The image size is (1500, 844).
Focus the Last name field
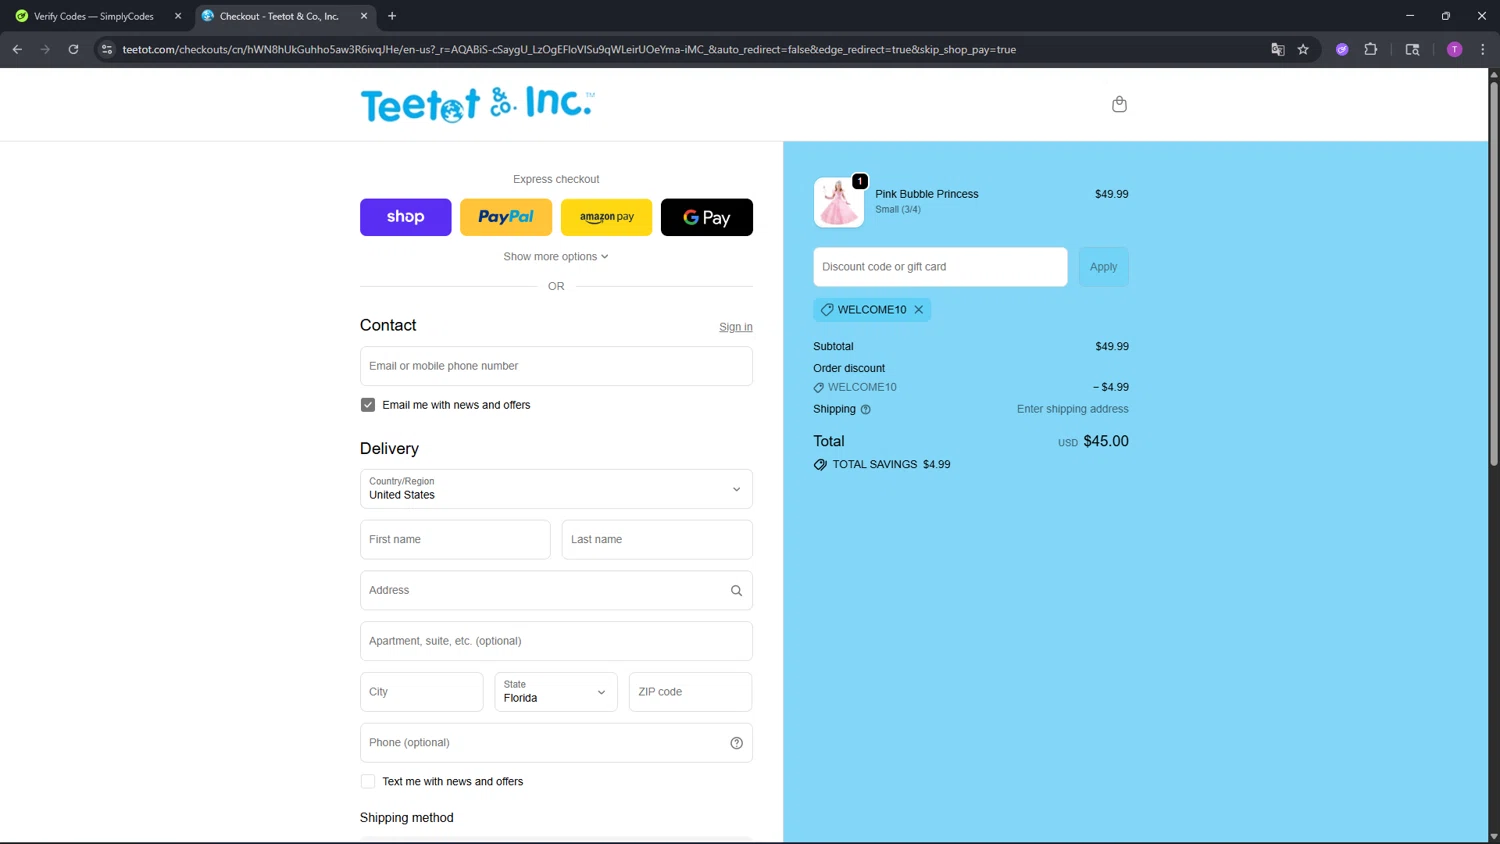coord(657,540)
